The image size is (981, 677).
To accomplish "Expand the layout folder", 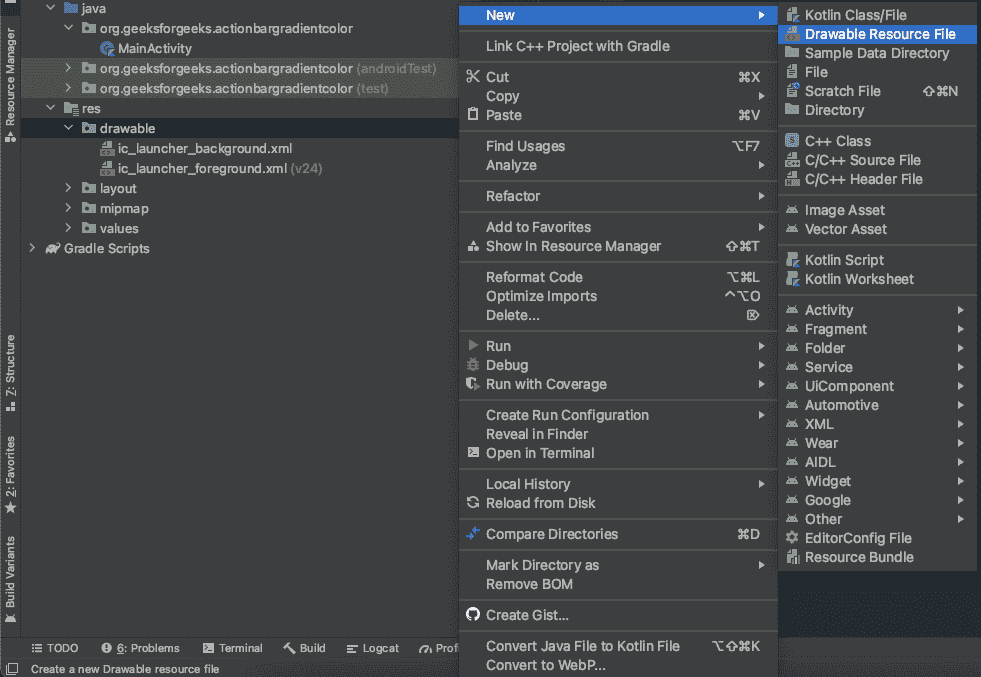I will [68, 188].
